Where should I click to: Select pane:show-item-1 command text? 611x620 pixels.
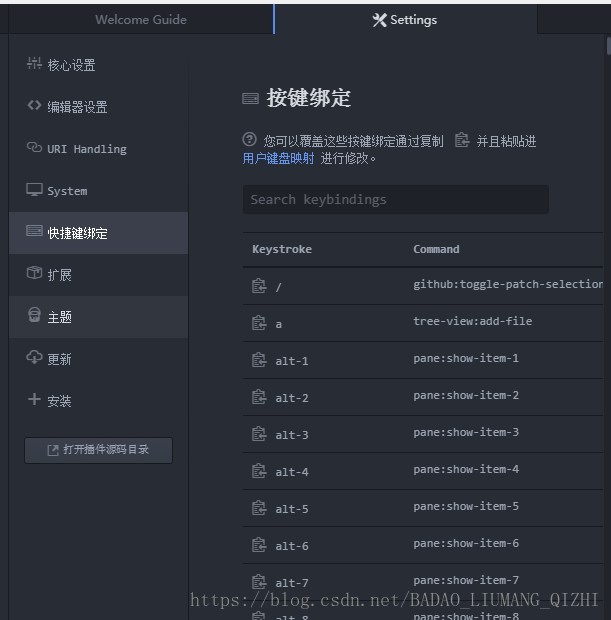466,358
